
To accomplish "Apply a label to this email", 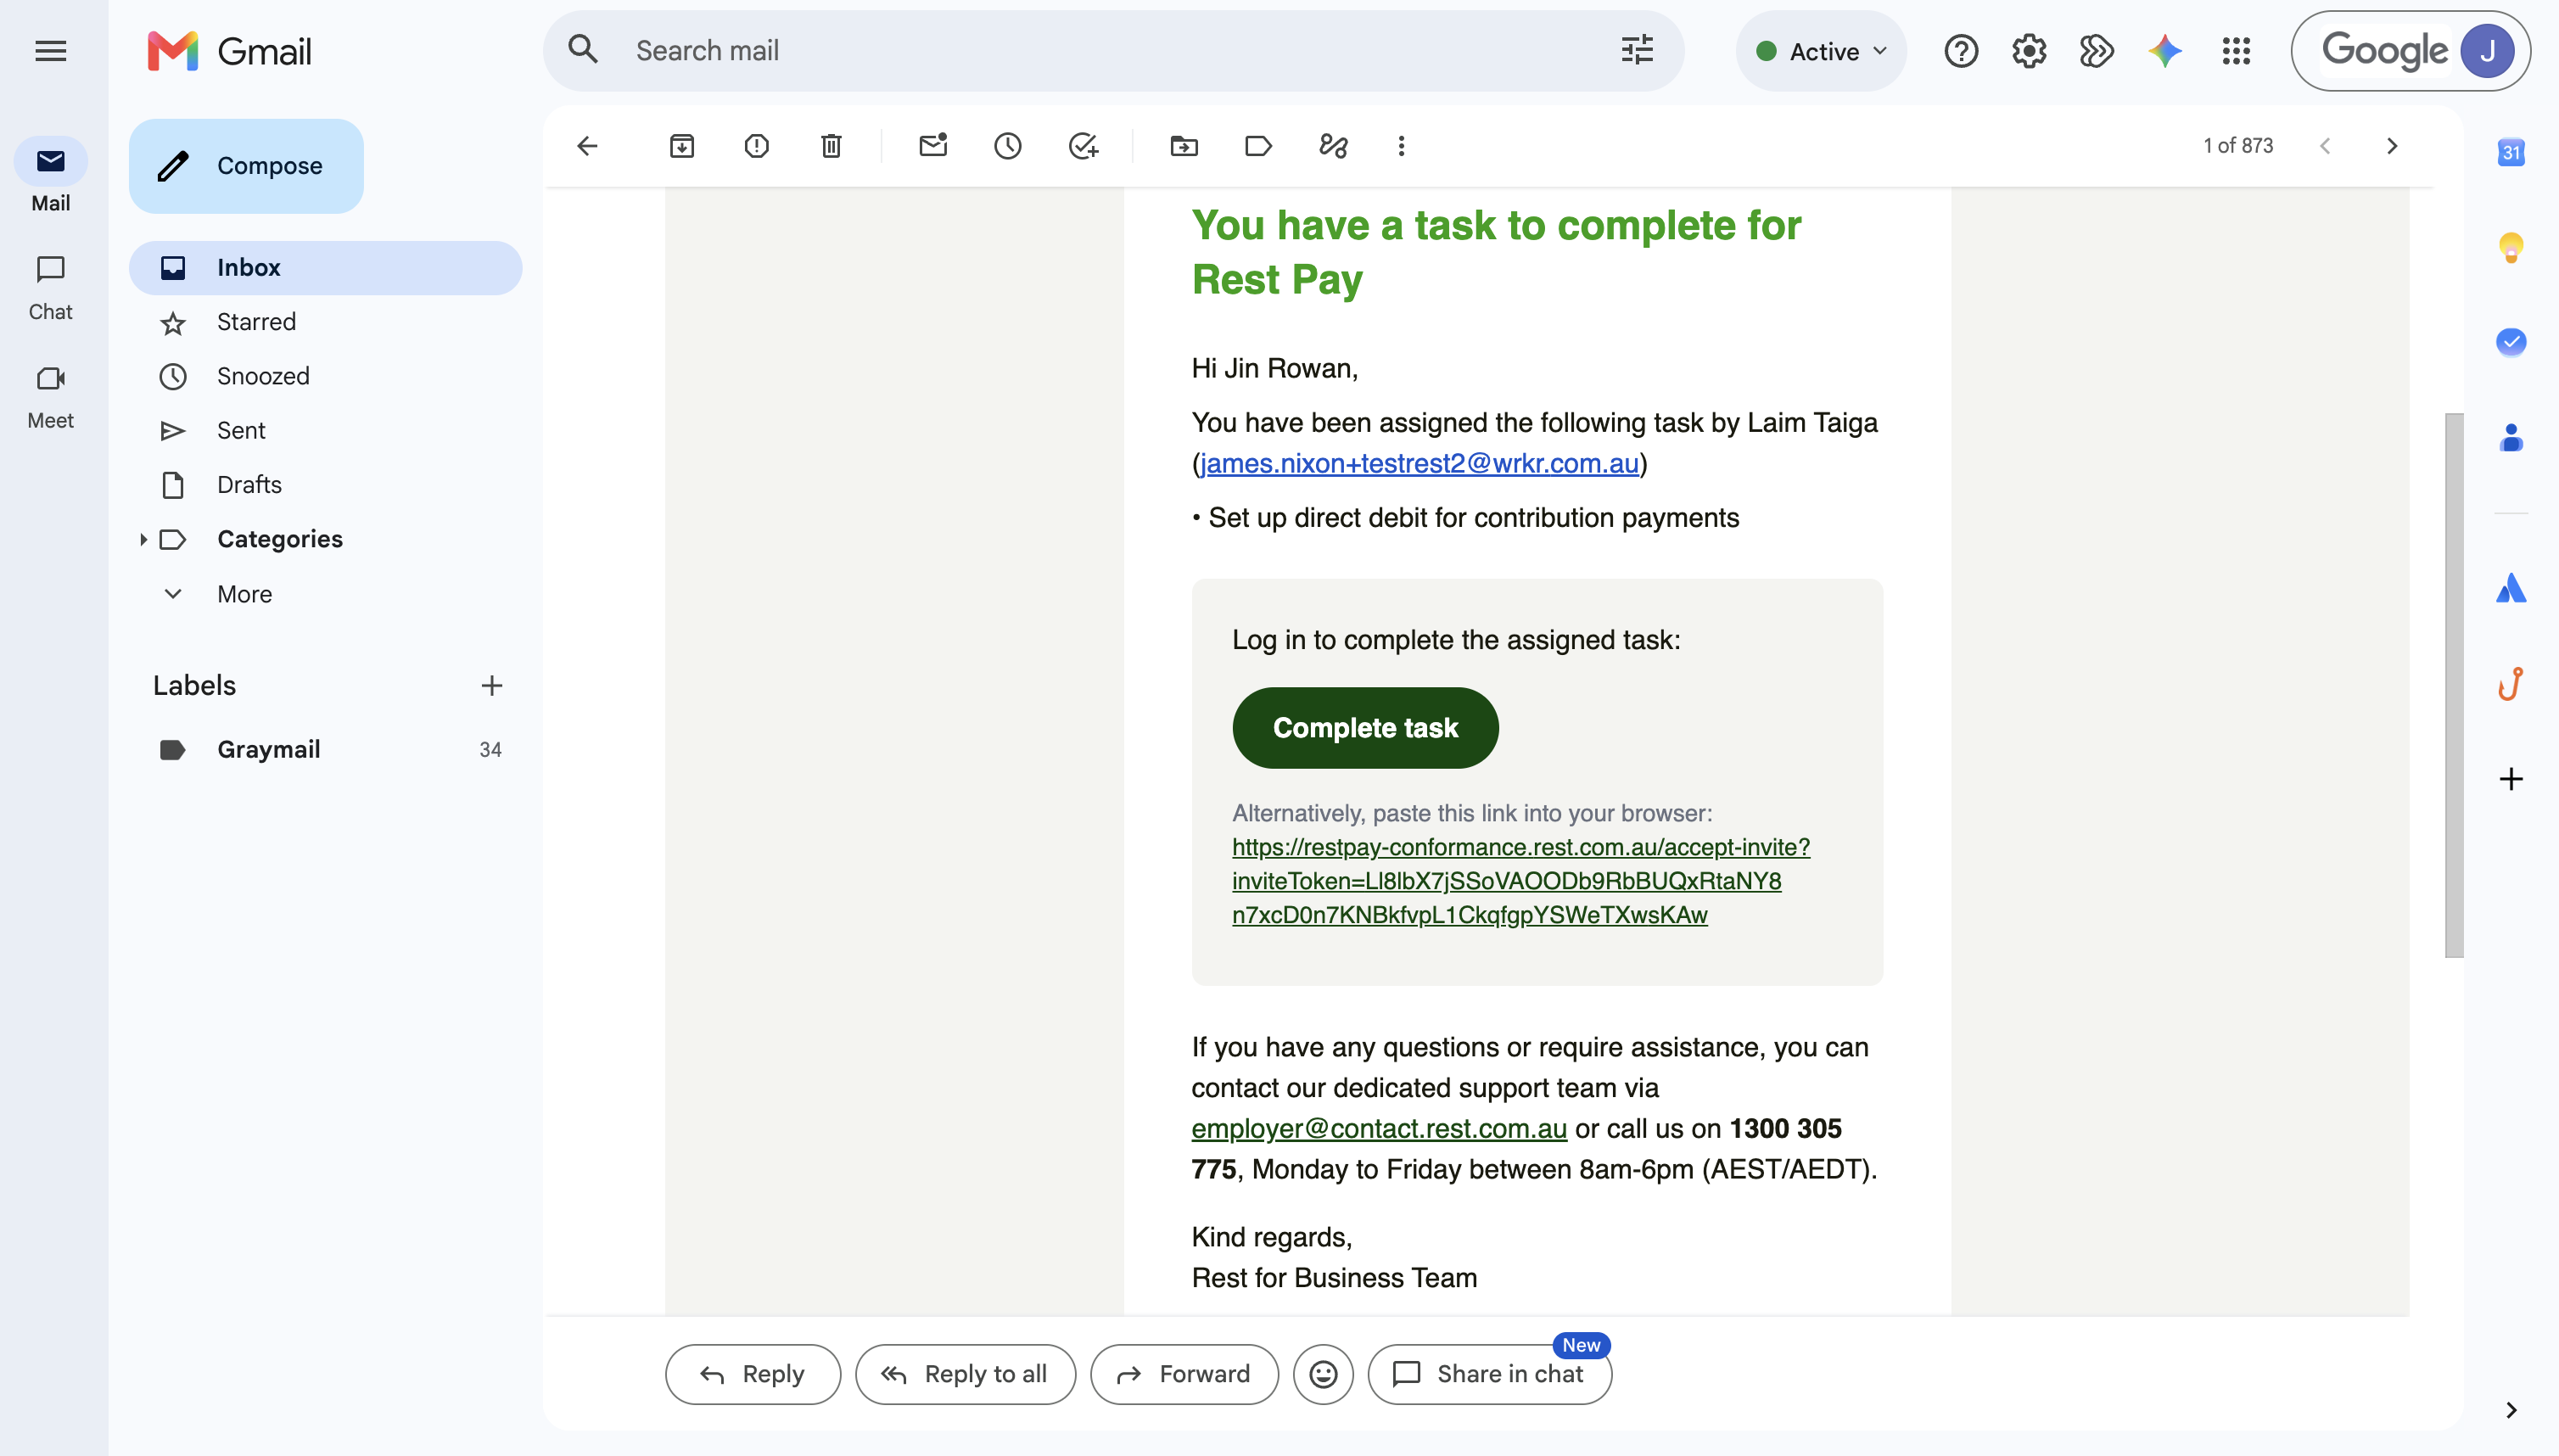I will (1258, 146).
